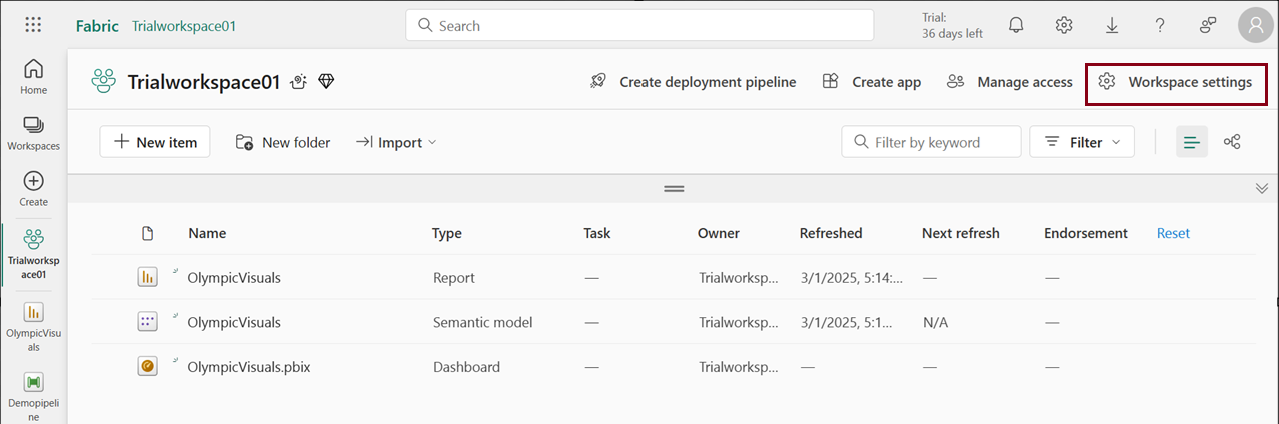This screenshot has height=424, width=1279.
Task: Expand the collapsed task flow chevron
Action: tap(1261, 188)
